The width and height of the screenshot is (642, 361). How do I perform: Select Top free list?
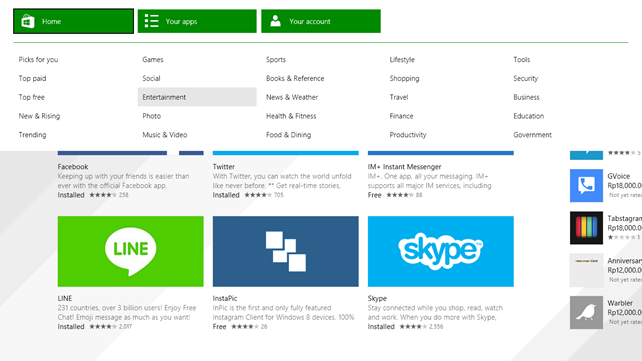32,97
